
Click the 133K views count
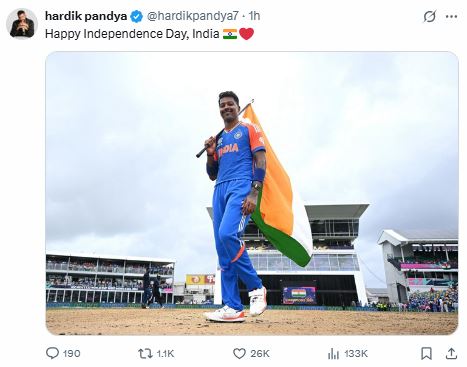coord(356,353)
